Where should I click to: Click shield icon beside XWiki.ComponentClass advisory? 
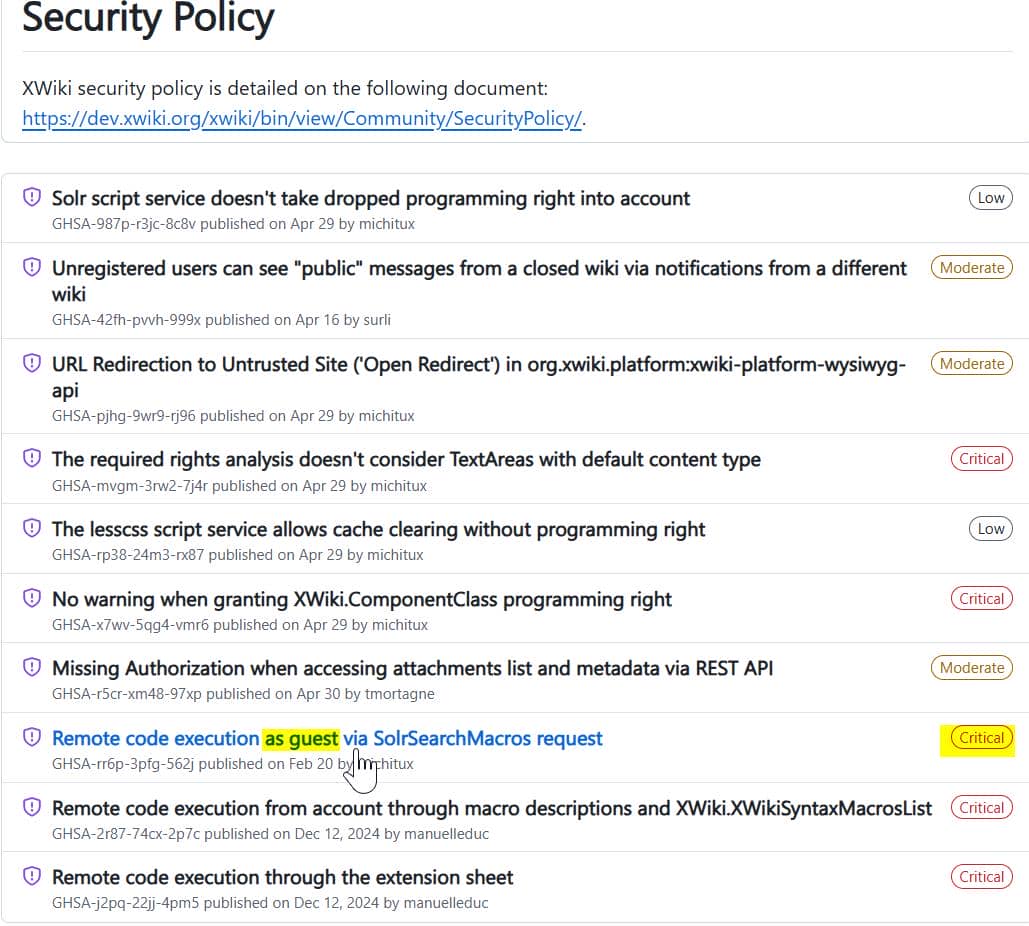click(32, 599)
